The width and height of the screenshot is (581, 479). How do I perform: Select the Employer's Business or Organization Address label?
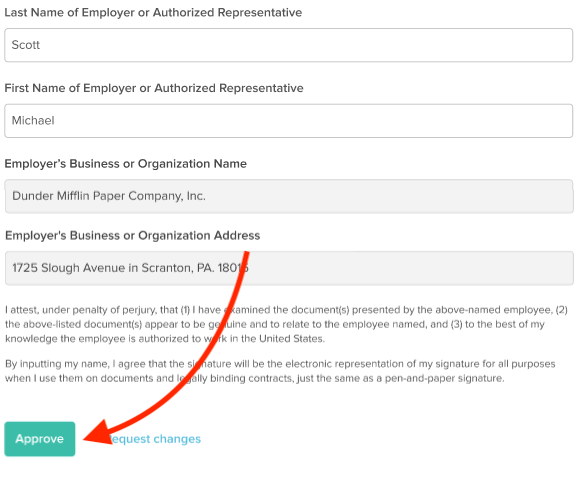[132, 236]
